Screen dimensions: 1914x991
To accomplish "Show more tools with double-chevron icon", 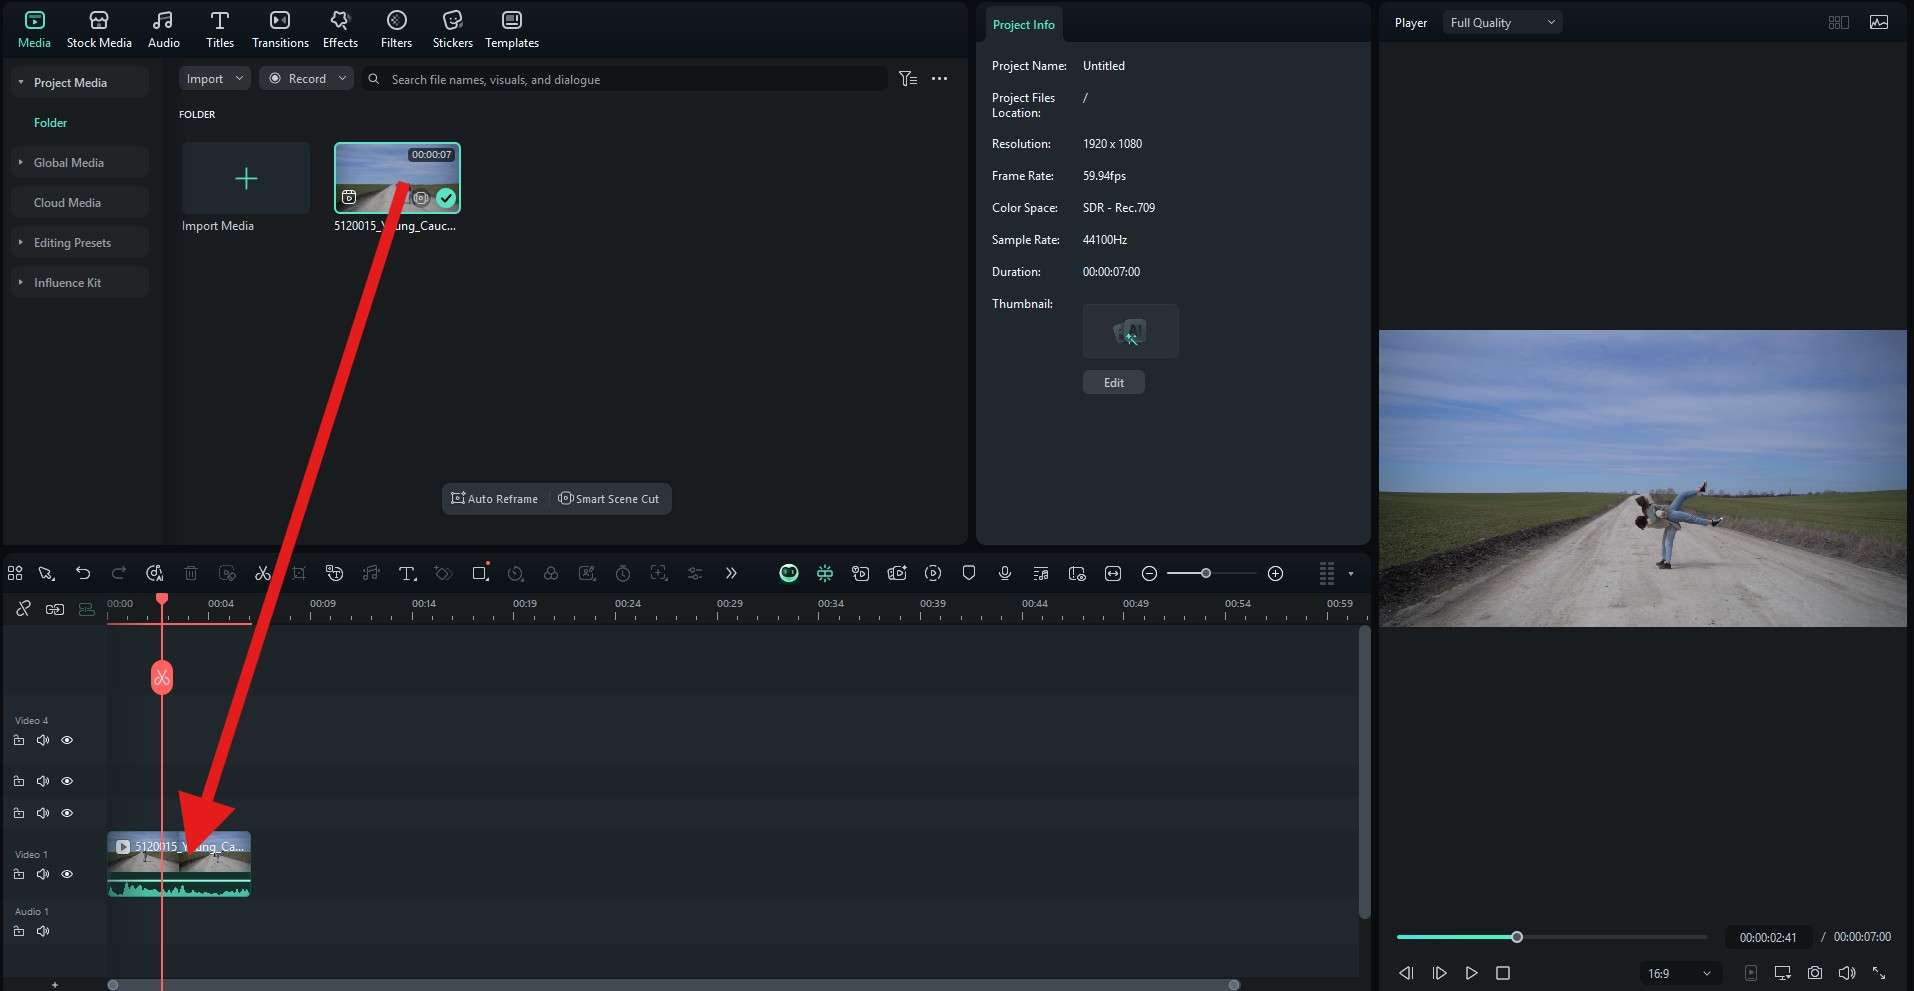I will coord(731,573).
